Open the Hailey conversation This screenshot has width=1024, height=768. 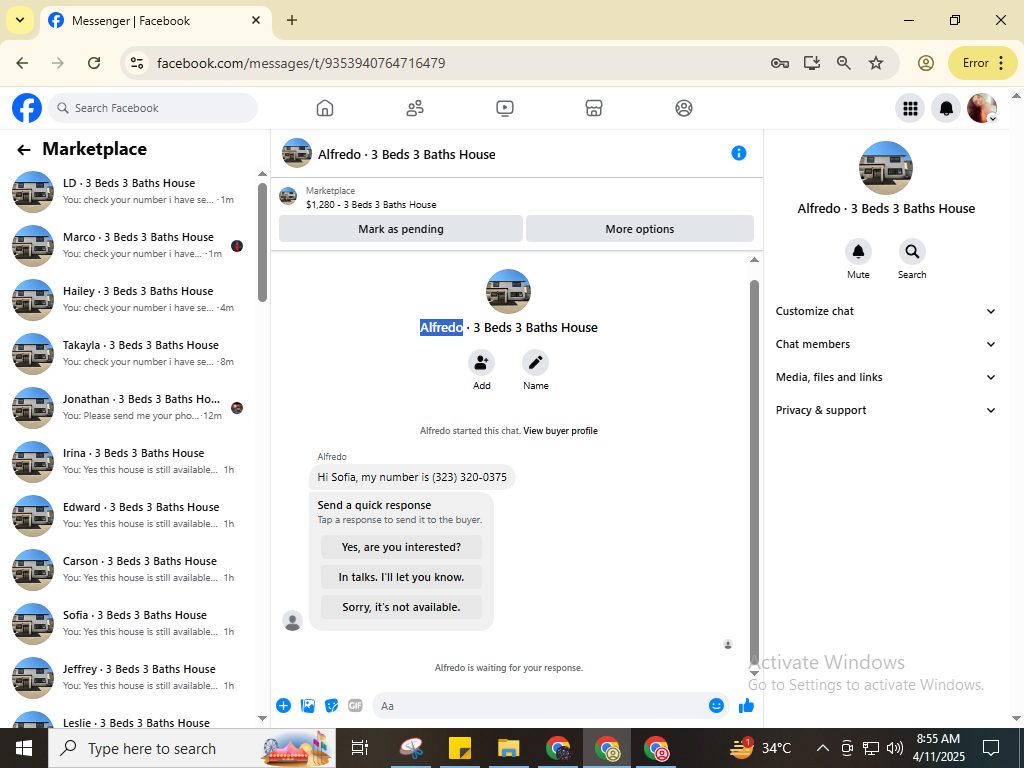(x=131, y=300)
